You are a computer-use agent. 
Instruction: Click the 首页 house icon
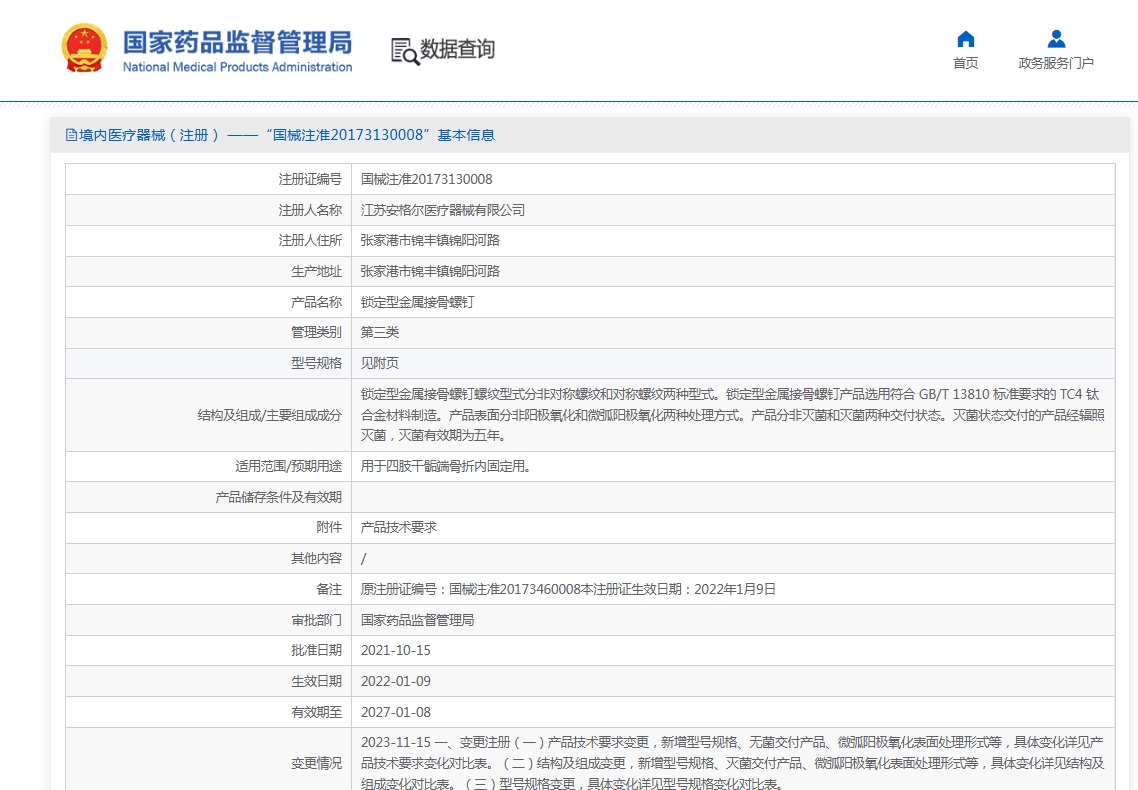point(965,39)
